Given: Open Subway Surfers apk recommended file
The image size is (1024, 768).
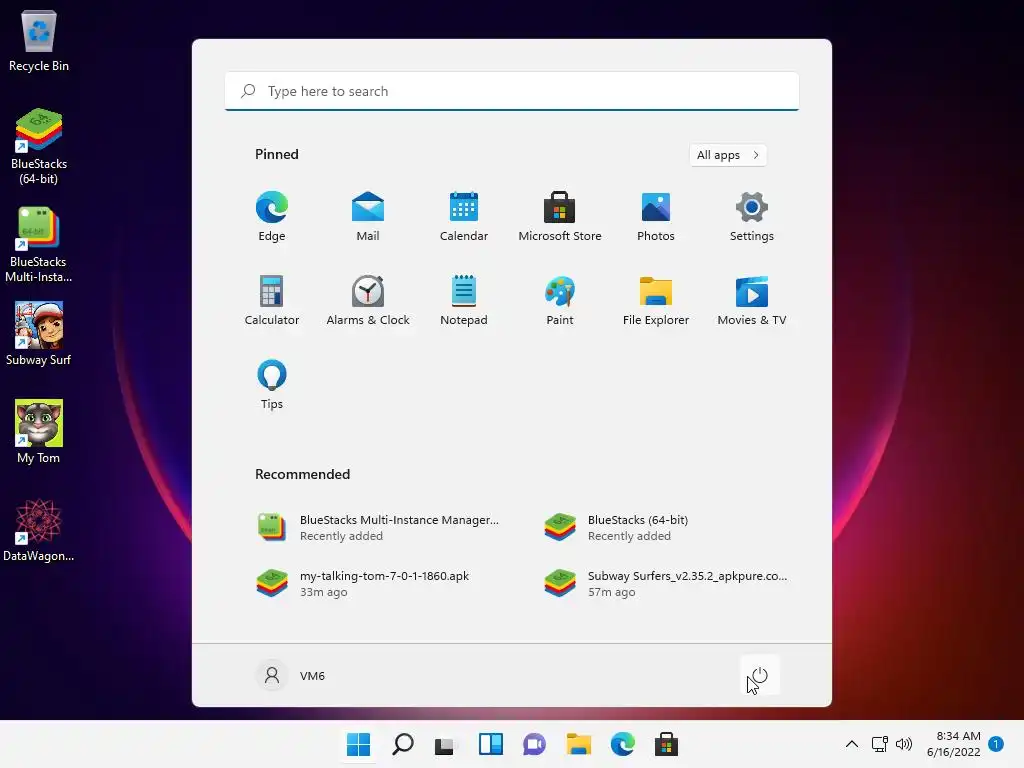Looking at the screenshot, I should [665, 584].
